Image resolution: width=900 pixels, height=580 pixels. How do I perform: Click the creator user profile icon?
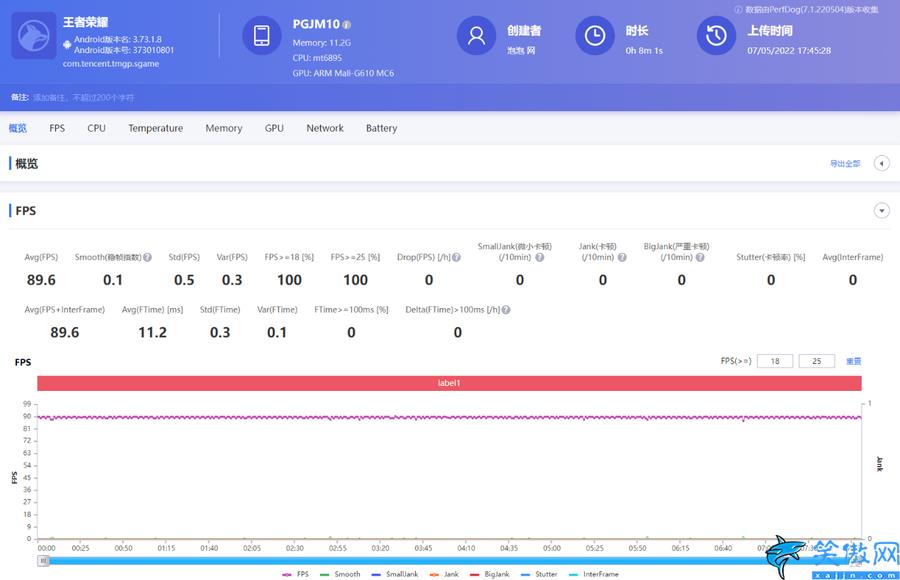pyautogui.click(x=476, y=36)
